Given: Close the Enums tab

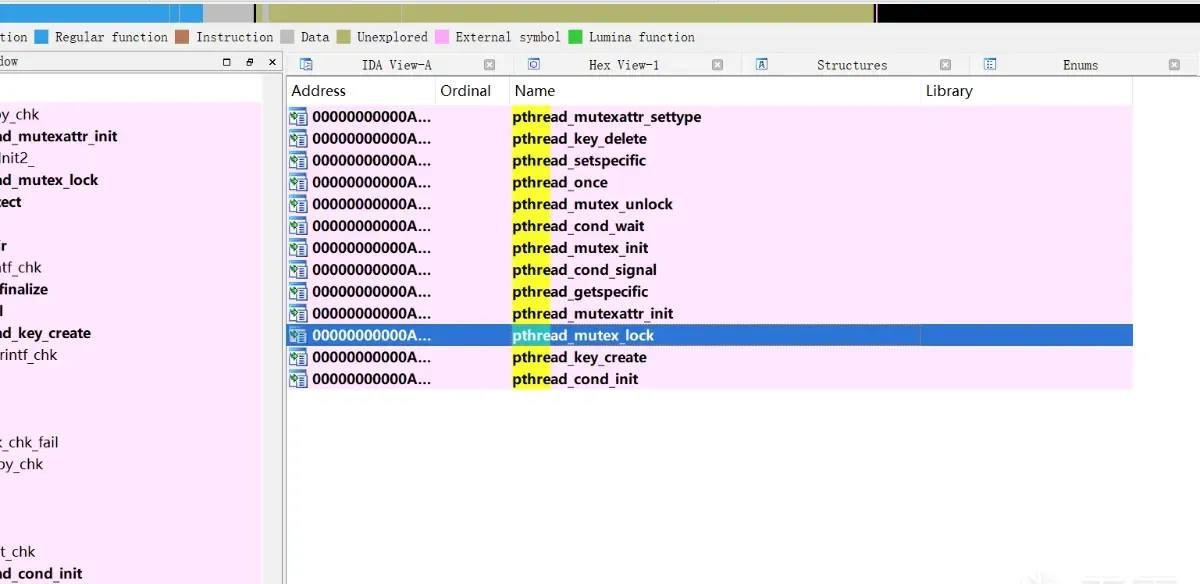Looking at the screenshot, I should [x=1174, y=65].
